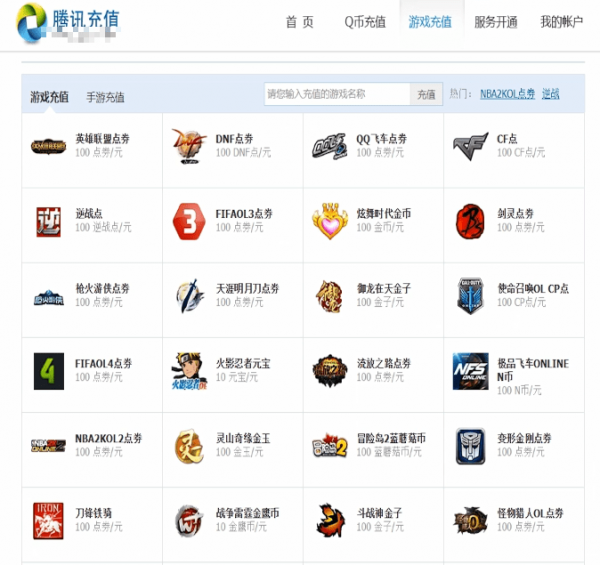The height and width of the screenshot is (565, 600).
Task: Click the 英雄联盟点券 title text
Action: coord(103,138)
